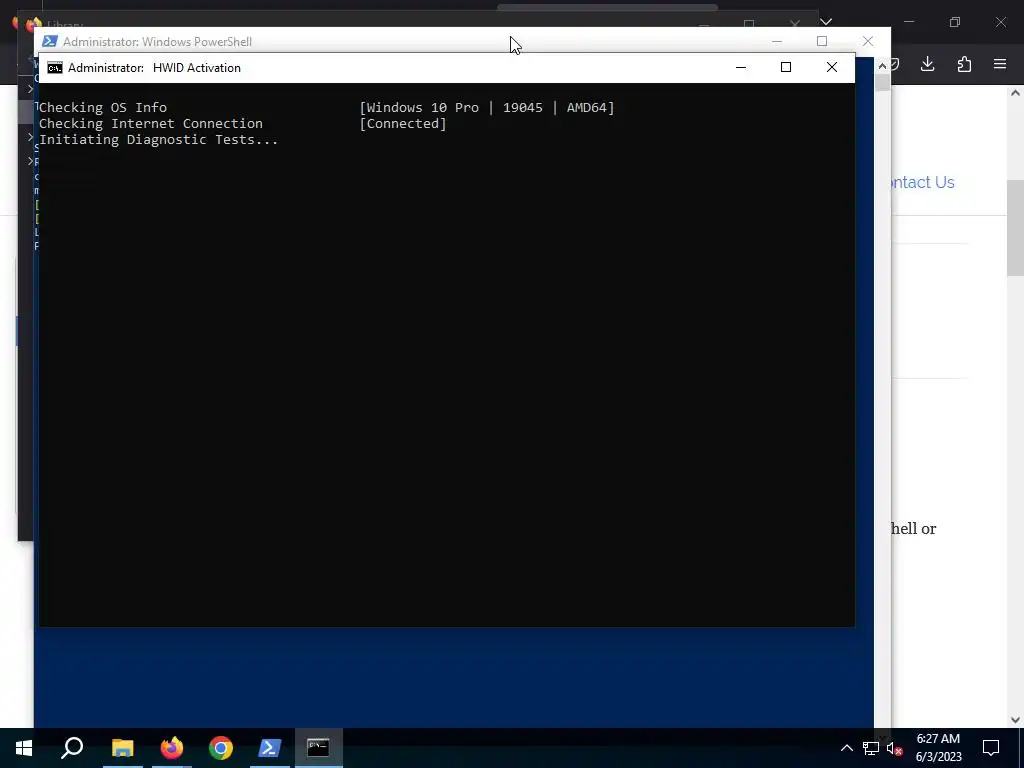Open Firefox list-all-tabs chevron
This screenshot has height=768, width=1024.
click(x=826, y=22)
